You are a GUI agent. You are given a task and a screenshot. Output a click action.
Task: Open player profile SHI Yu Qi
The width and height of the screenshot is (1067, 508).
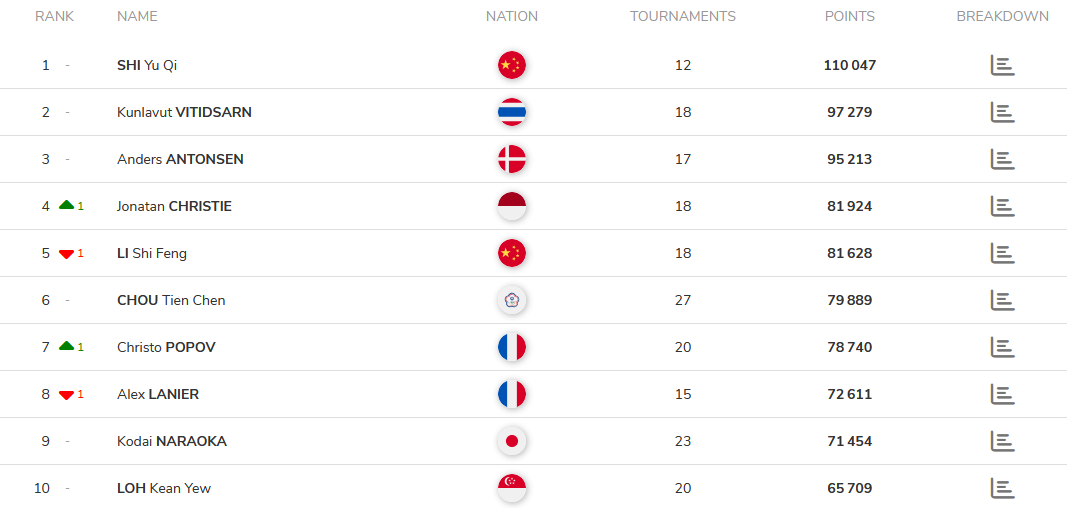coord(147,65)
